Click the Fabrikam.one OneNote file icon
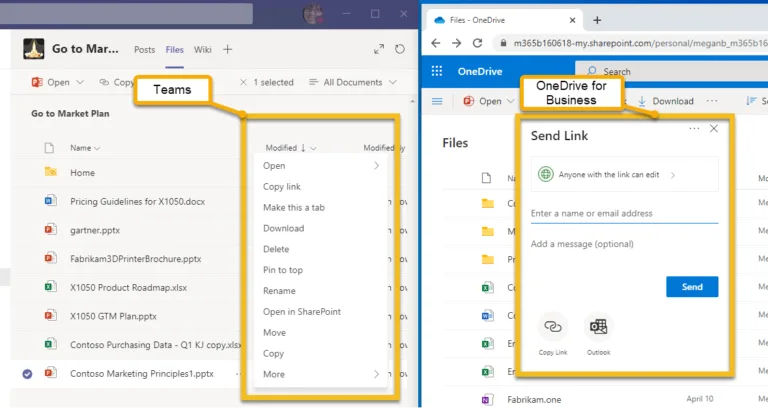Screen dimensions: 768x408 coord(486,400)
